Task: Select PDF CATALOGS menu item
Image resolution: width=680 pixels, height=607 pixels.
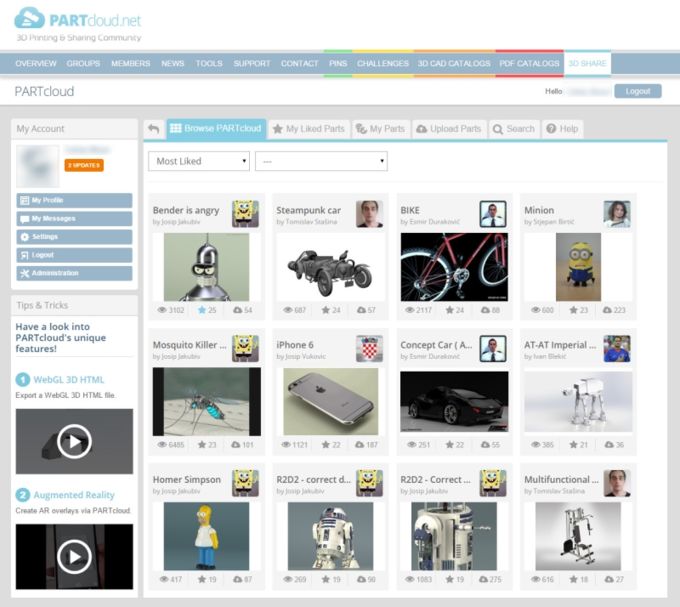Action: pos(530,63)
